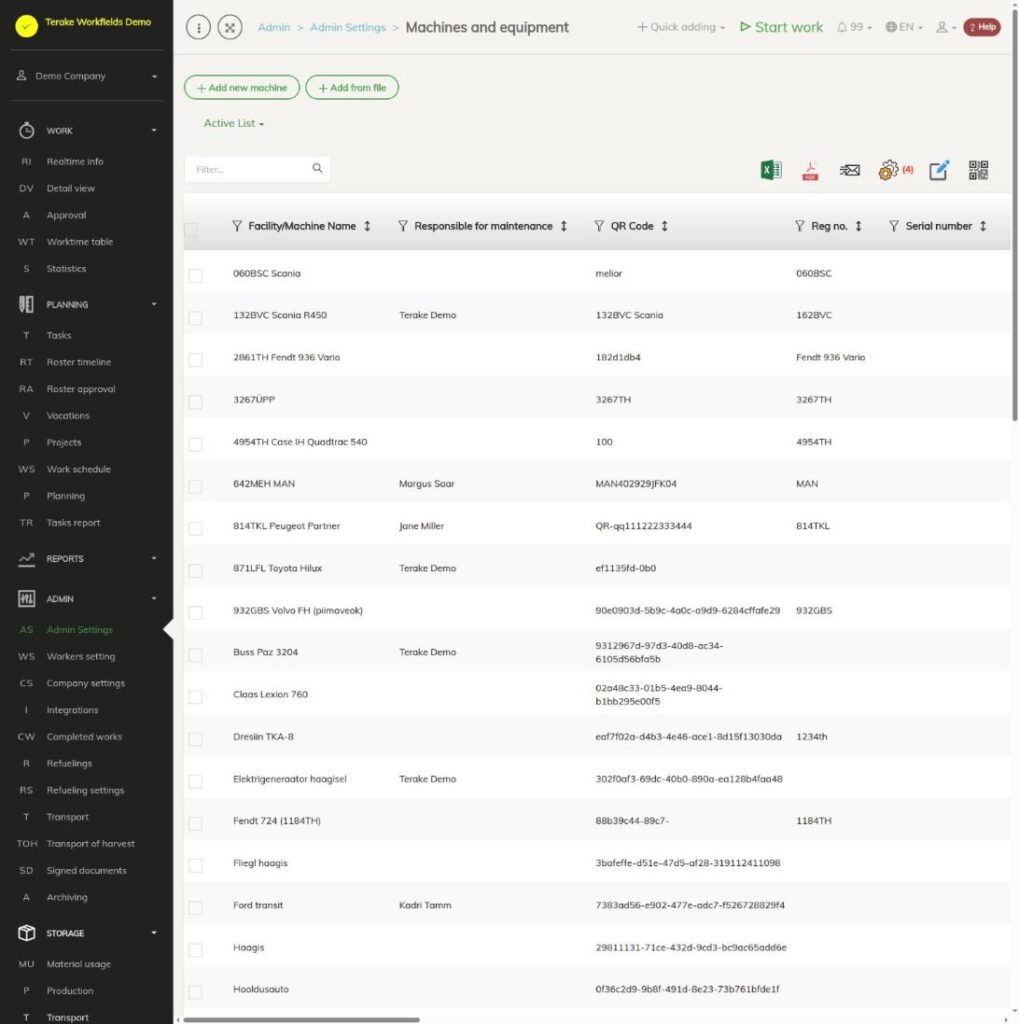
Task: Open Realtime info in sidebar
Action: (74, 161)
